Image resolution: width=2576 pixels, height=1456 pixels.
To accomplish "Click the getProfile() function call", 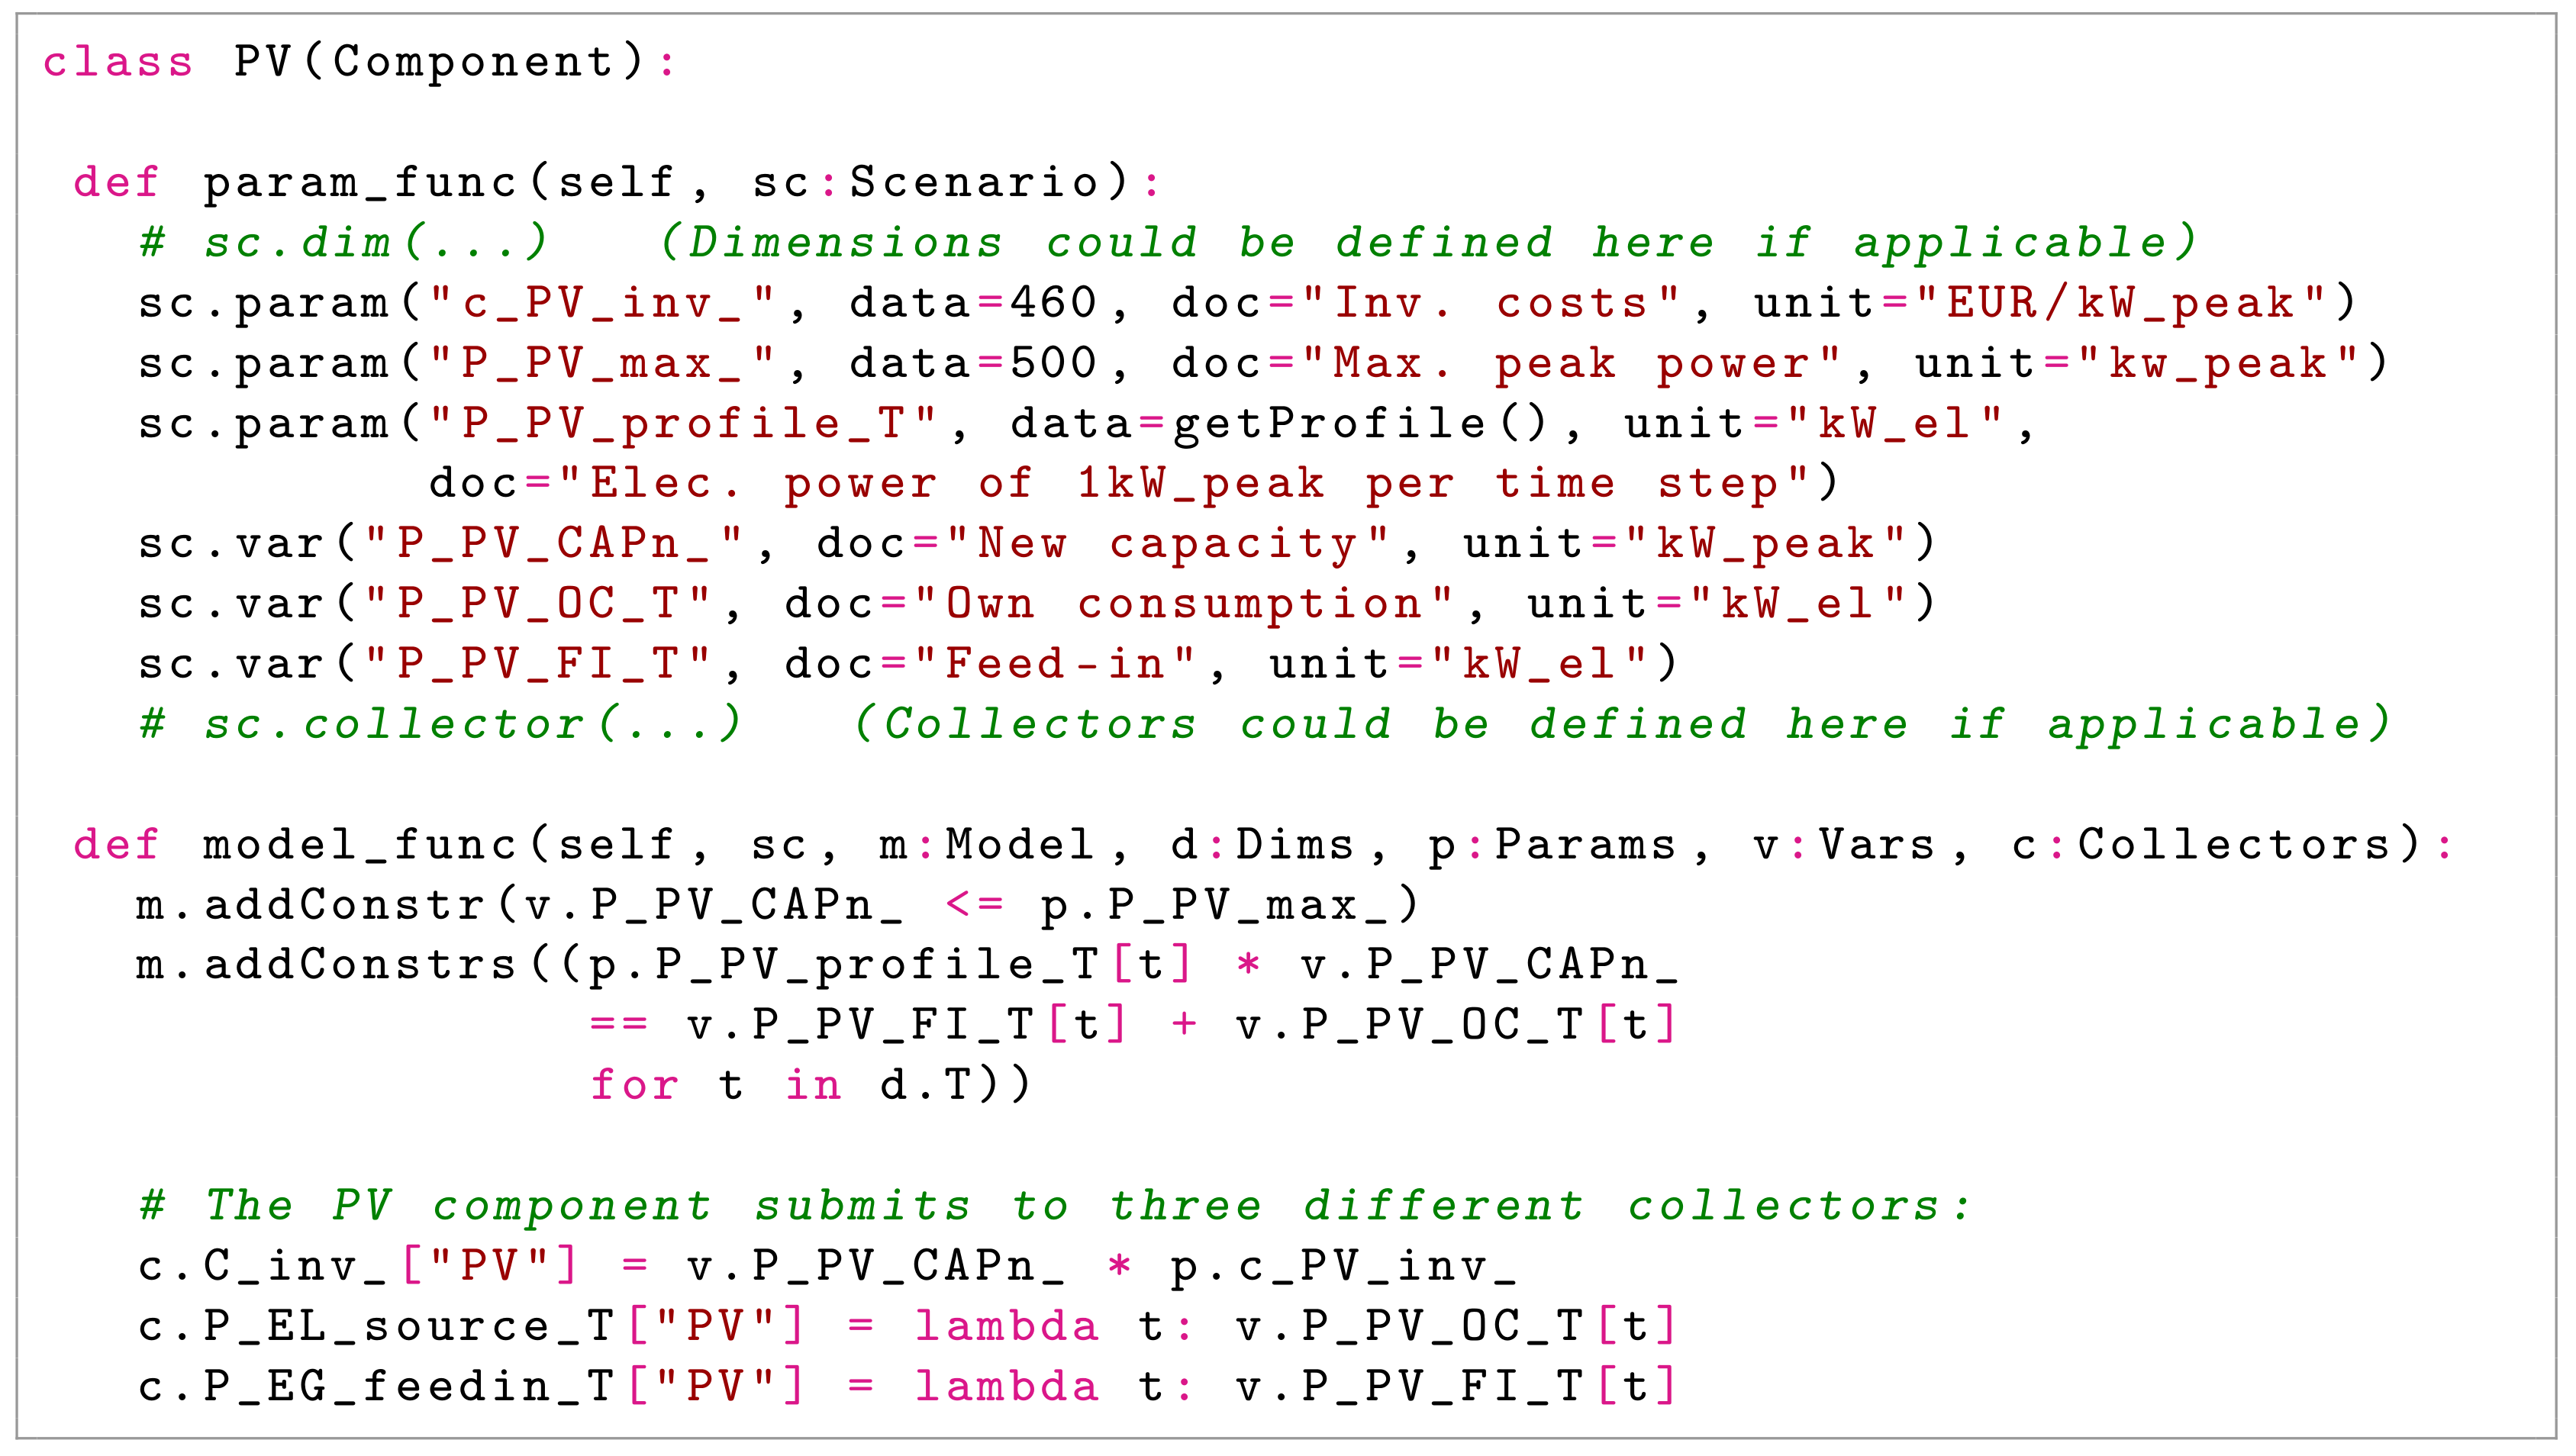I will (1360, 424).
